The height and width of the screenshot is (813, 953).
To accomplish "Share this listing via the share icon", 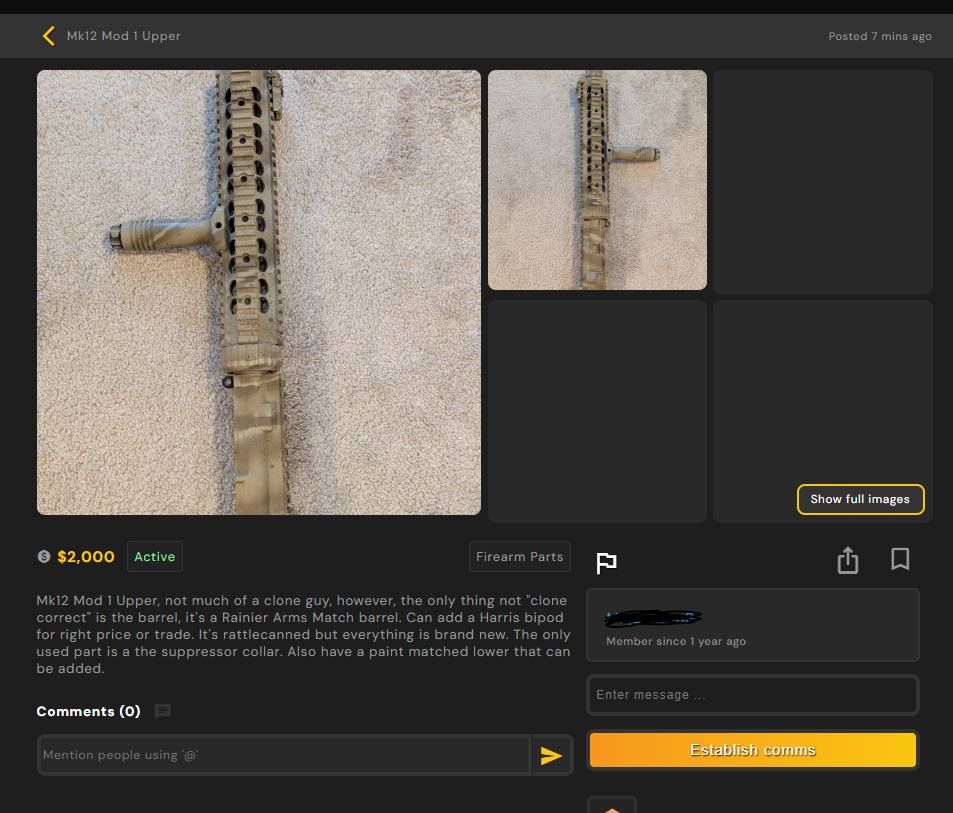I will [847, 560].
